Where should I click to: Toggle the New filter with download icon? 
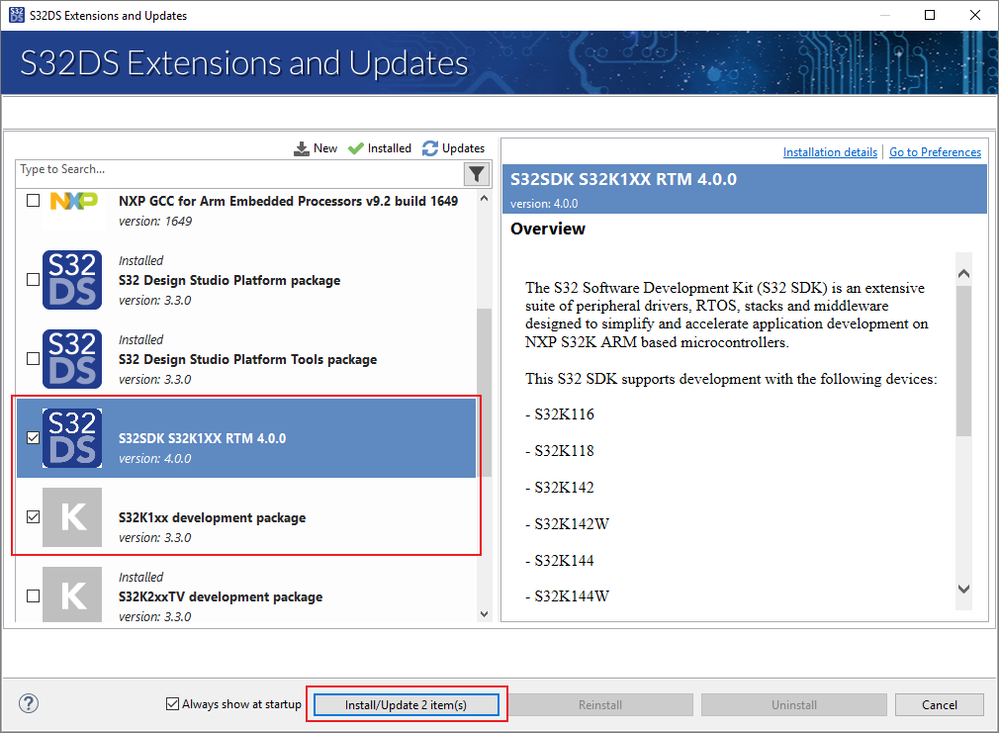tap(315, 149)
